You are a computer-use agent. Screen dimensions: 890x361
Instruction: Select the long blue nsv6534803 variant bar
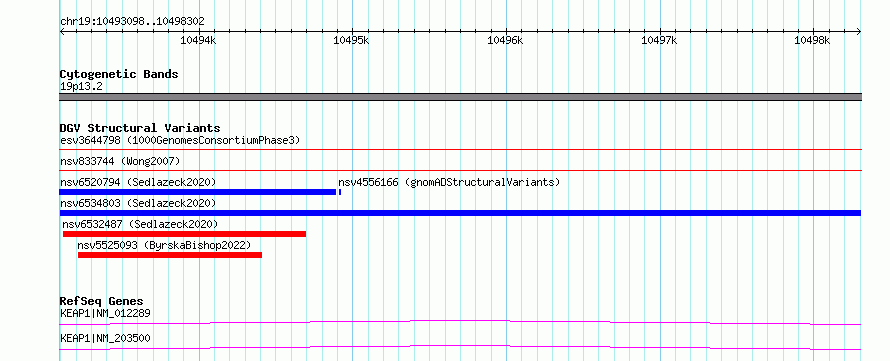tap(460, 213)
